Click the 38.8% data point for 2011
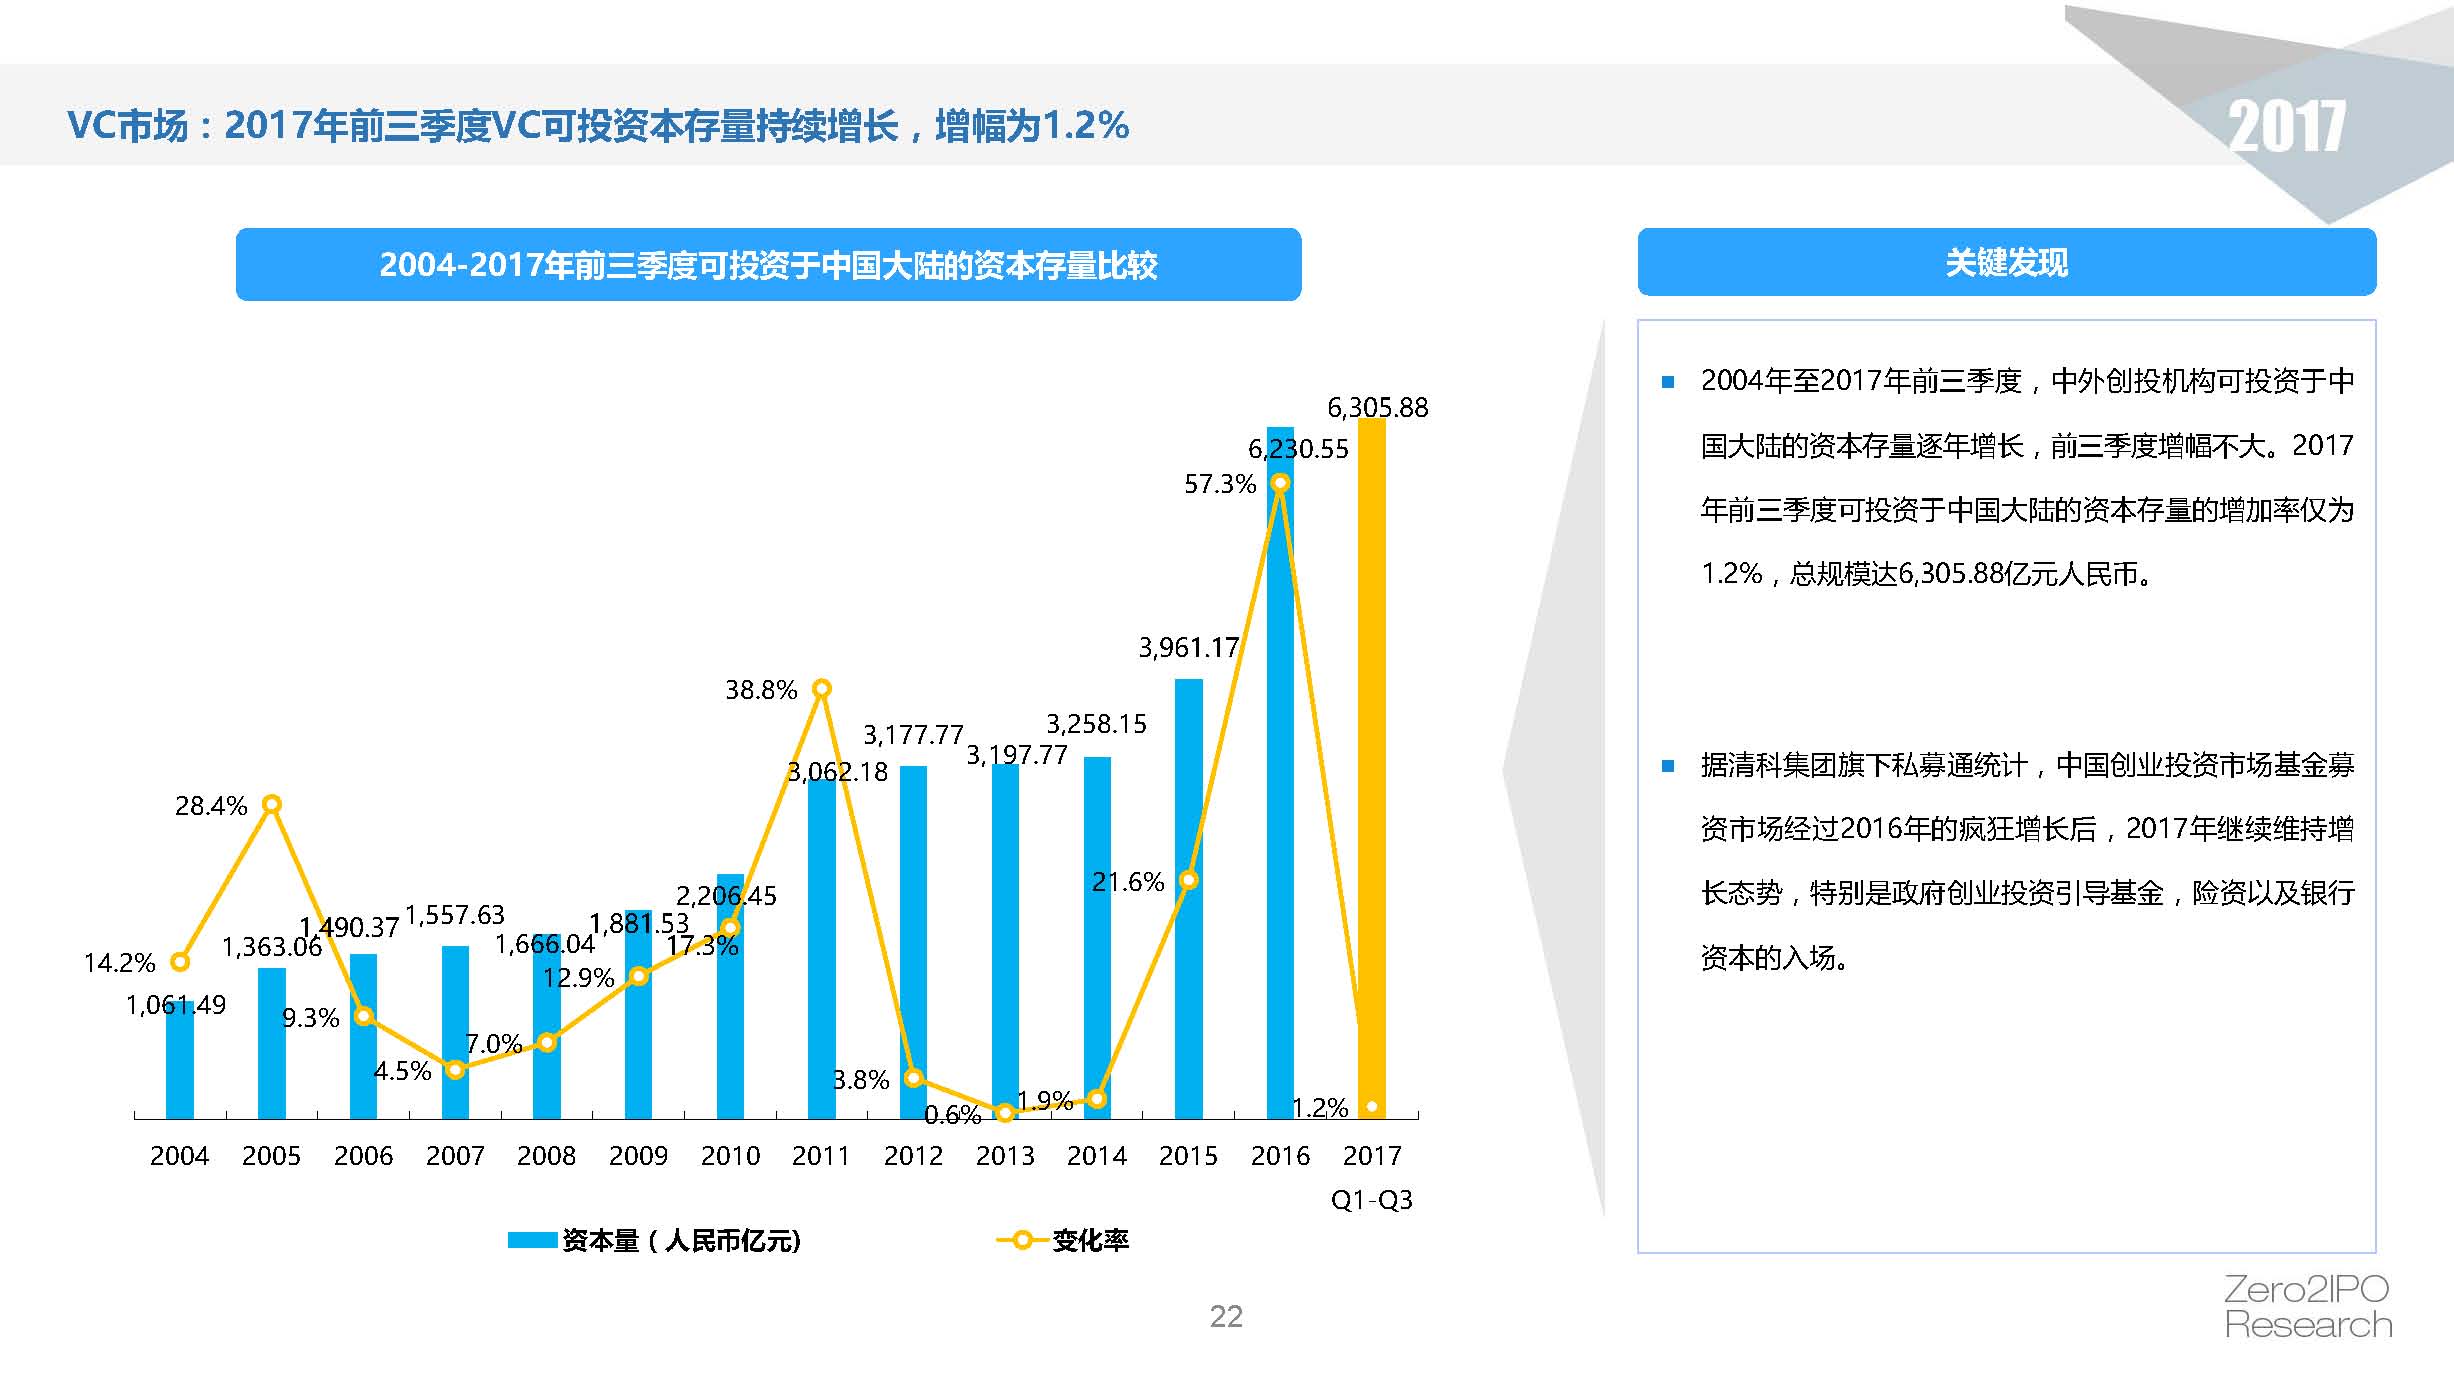Screen dimensions: 2454x1380 click(x=821, y=688)
